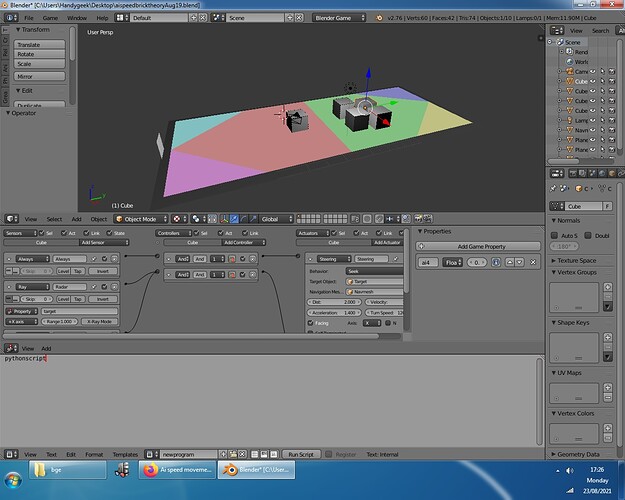The width and height of the screenshot is (625, 500).
Task: Click the Mirror button
Action: (x=39, y=76)
